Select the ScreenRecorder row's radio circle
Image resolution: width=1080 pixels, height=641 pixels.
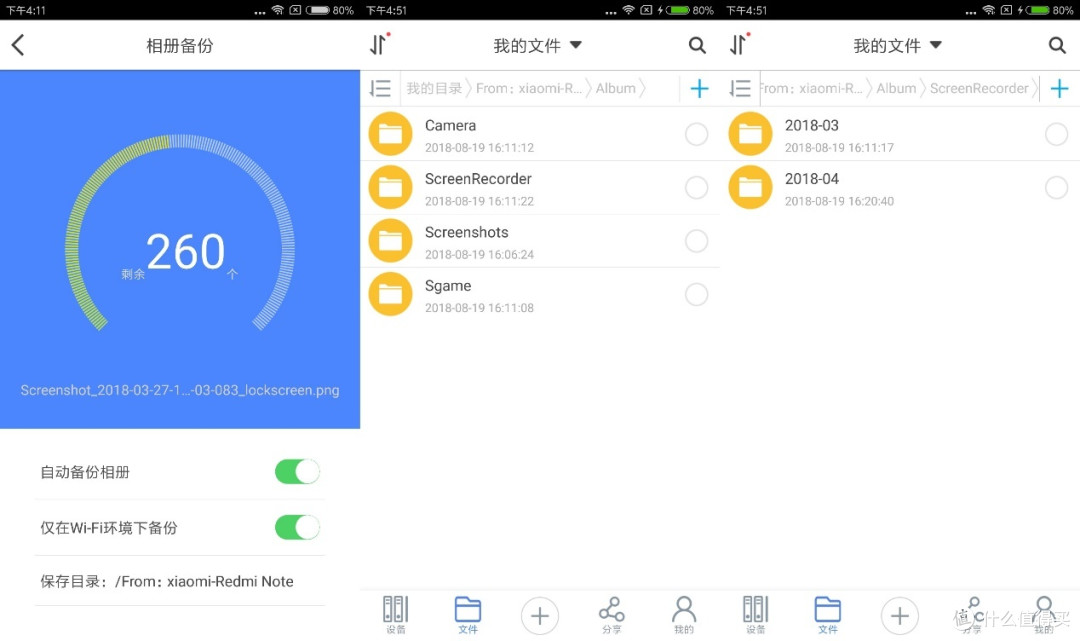pos(696,187)
